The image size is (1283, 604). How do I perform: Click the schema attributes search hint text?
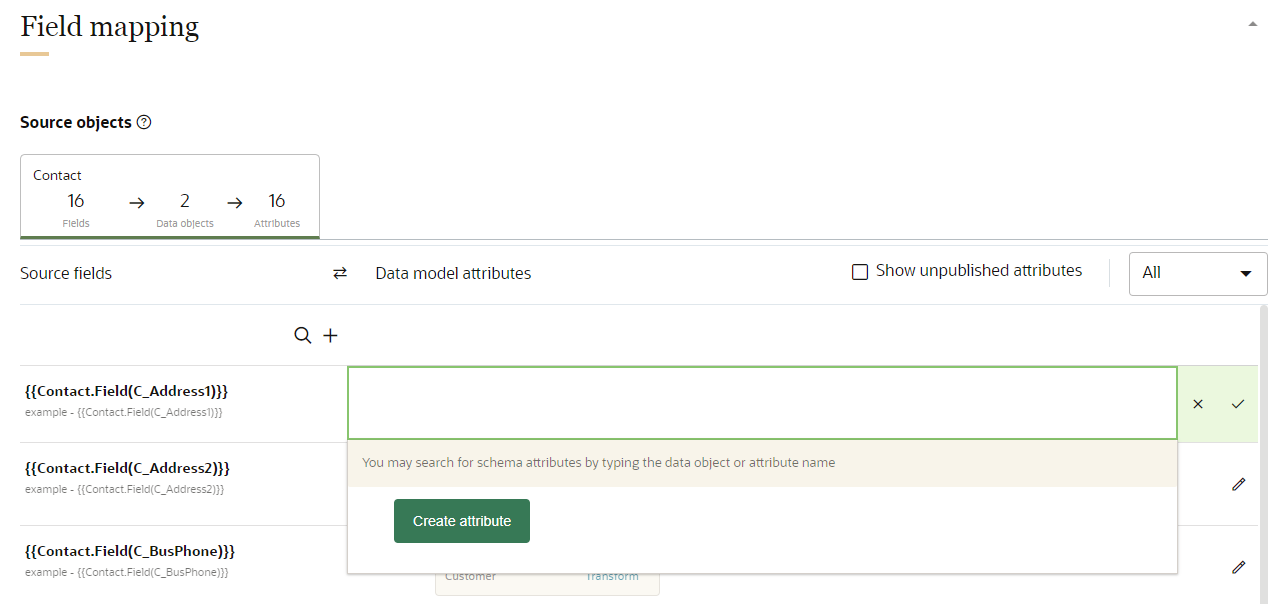pyautogui.click(x=598, y=463)
